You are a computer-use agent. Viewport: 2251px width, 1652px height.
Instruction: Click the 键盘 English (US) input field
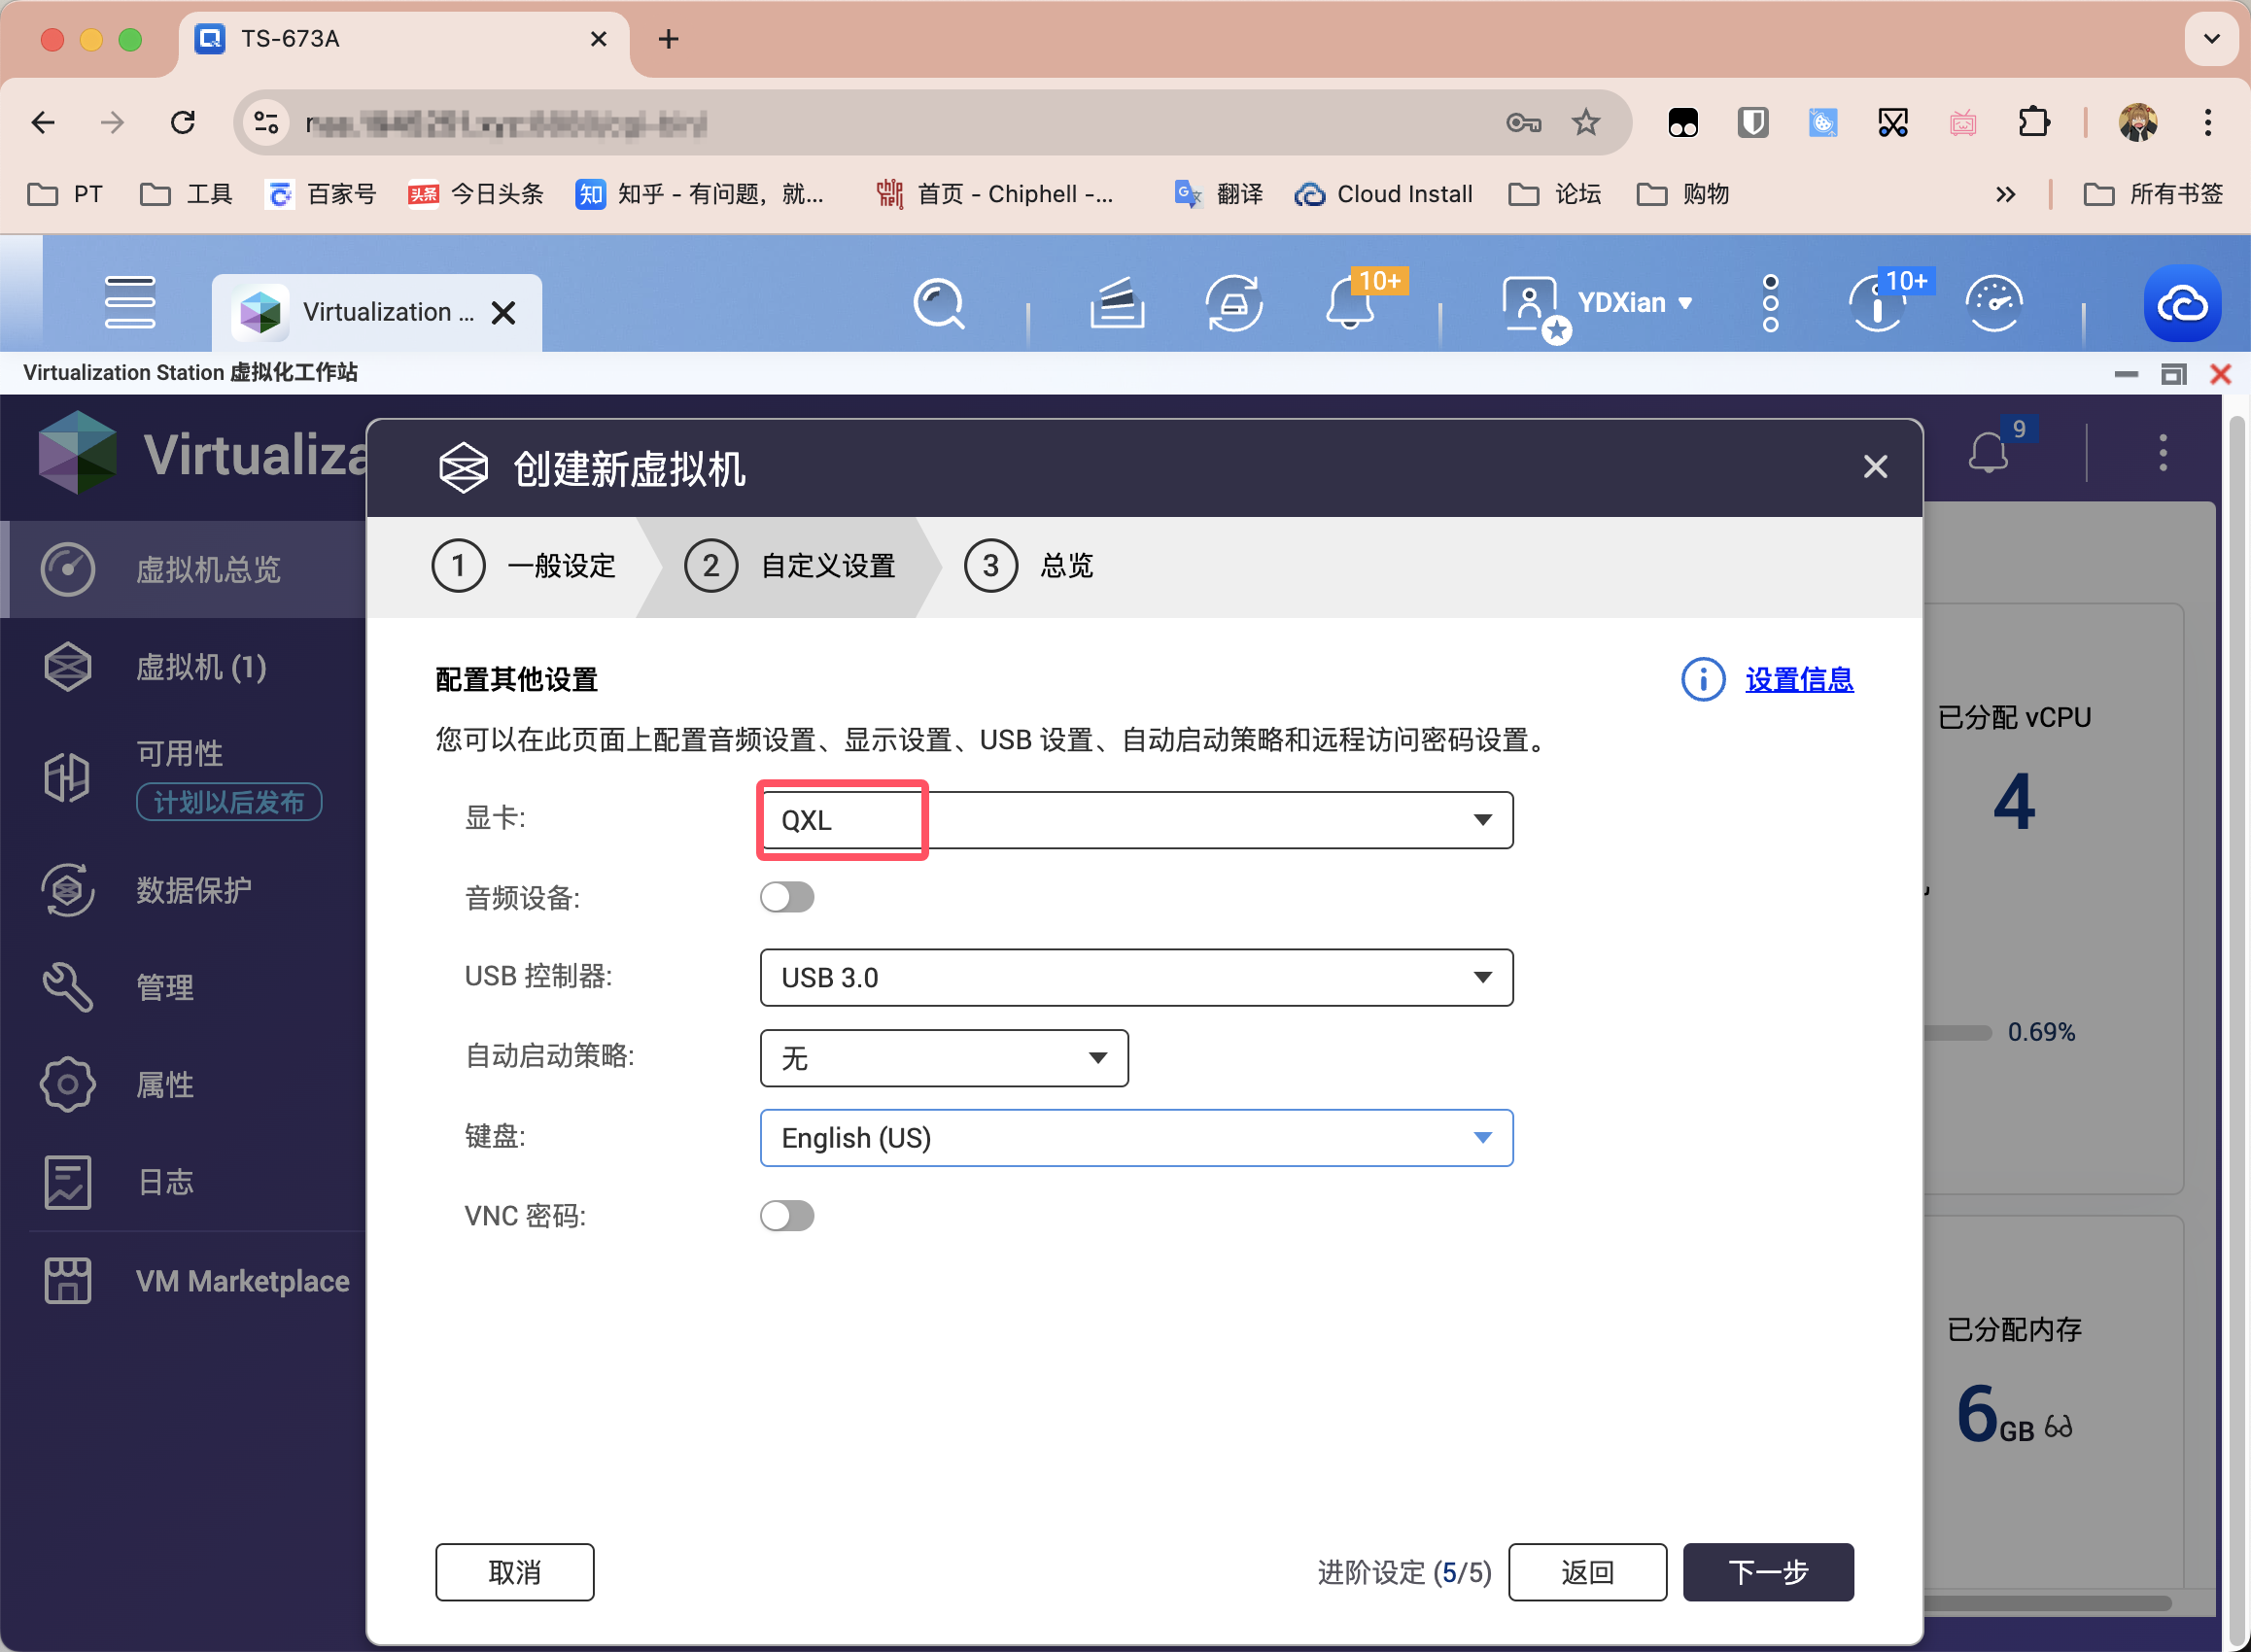(x=1136, y=1136)
